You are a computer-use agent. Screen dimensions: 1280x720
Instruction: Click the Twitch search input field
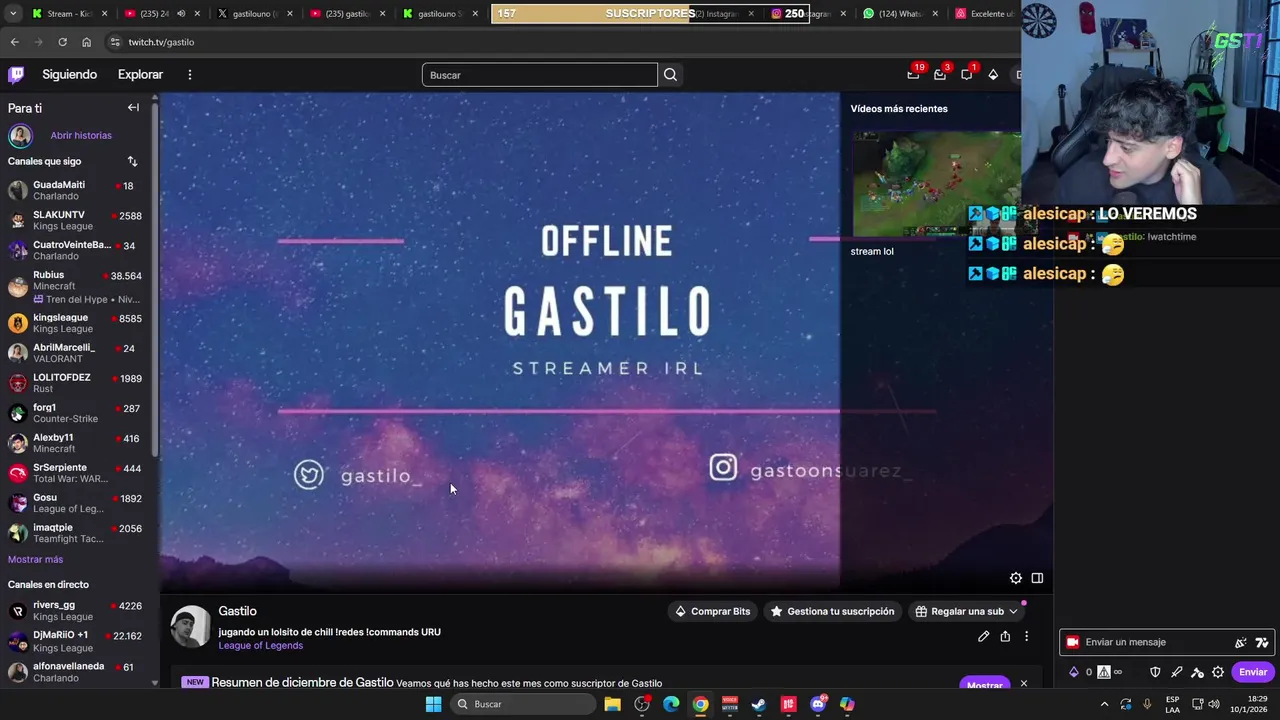(540, 75)
